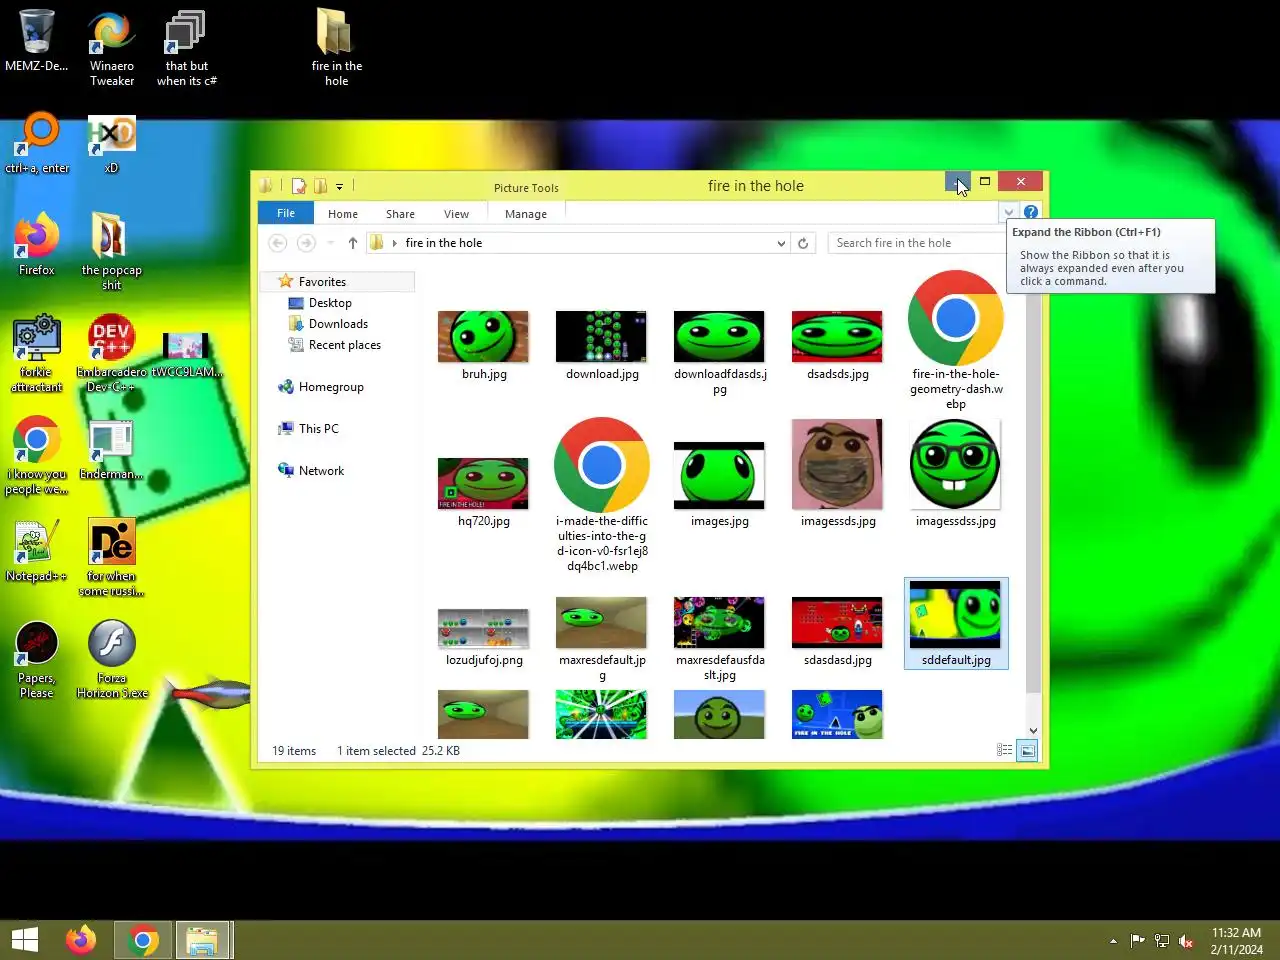Go to Downloads in navigation pane
The height and width of the screenshot is (960, 1280).
(x=338, y=324)
